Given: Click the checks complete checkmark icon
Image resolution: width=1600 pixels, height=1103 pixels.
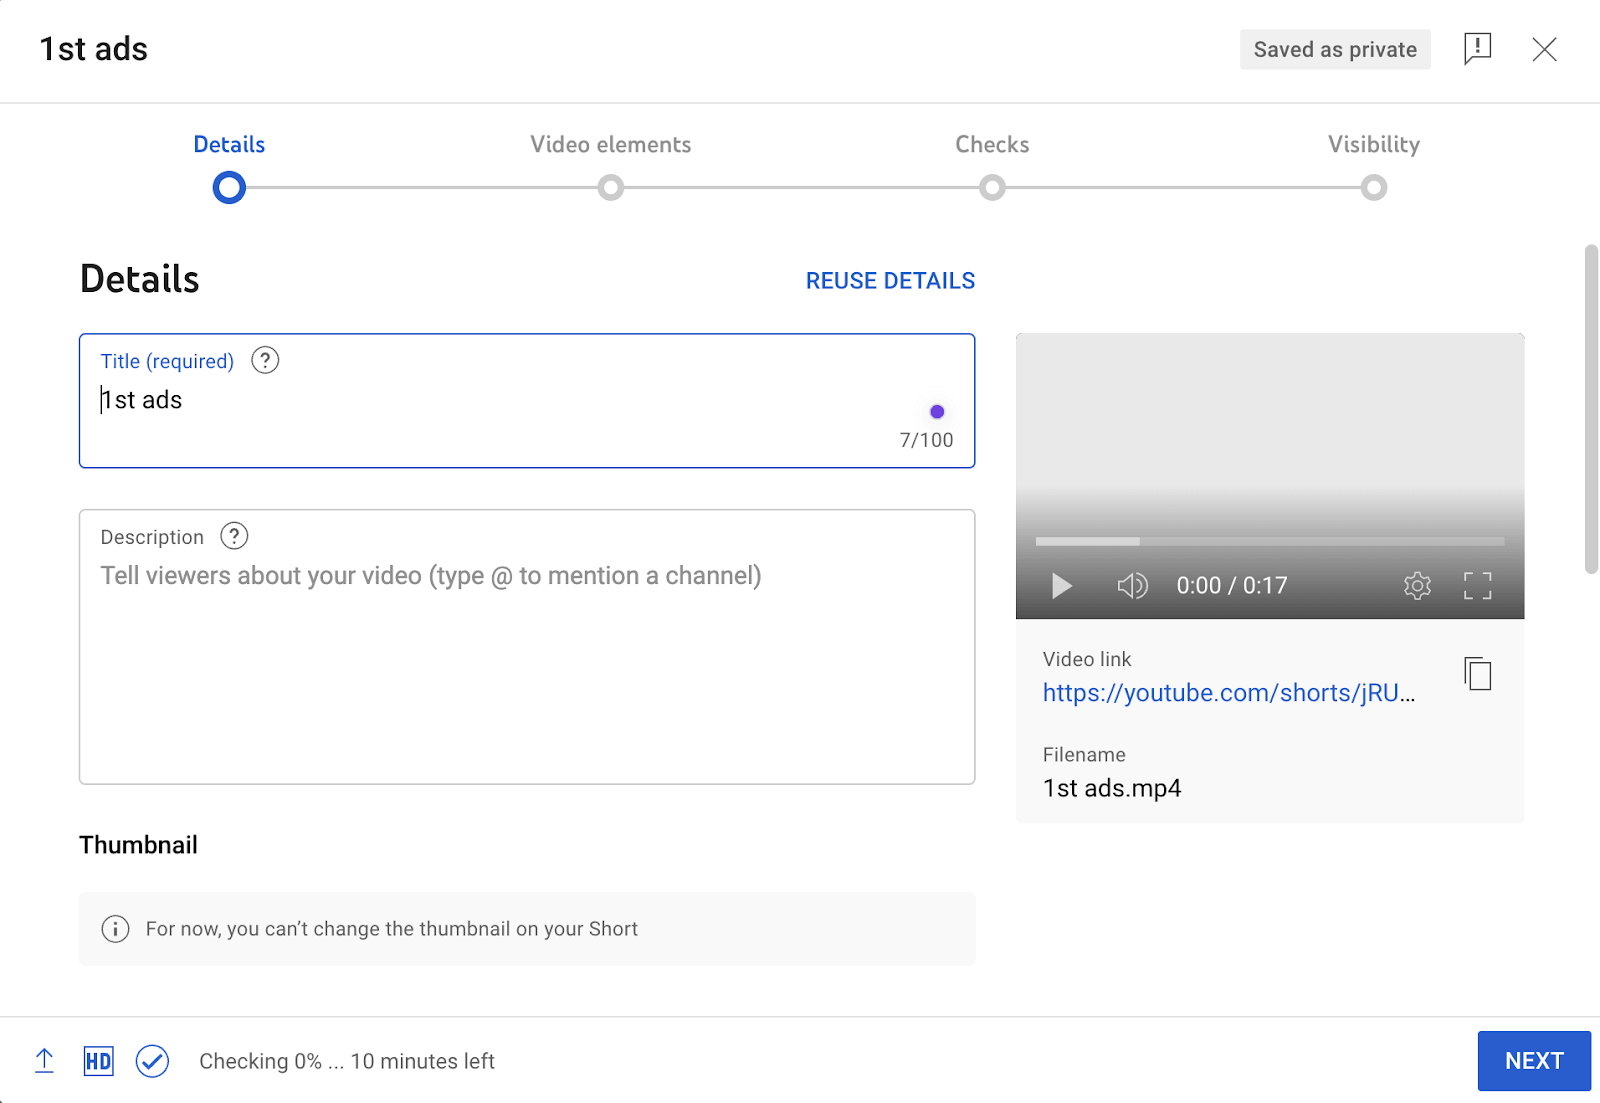Looking at the screenshot, I should click(152, 1061).
